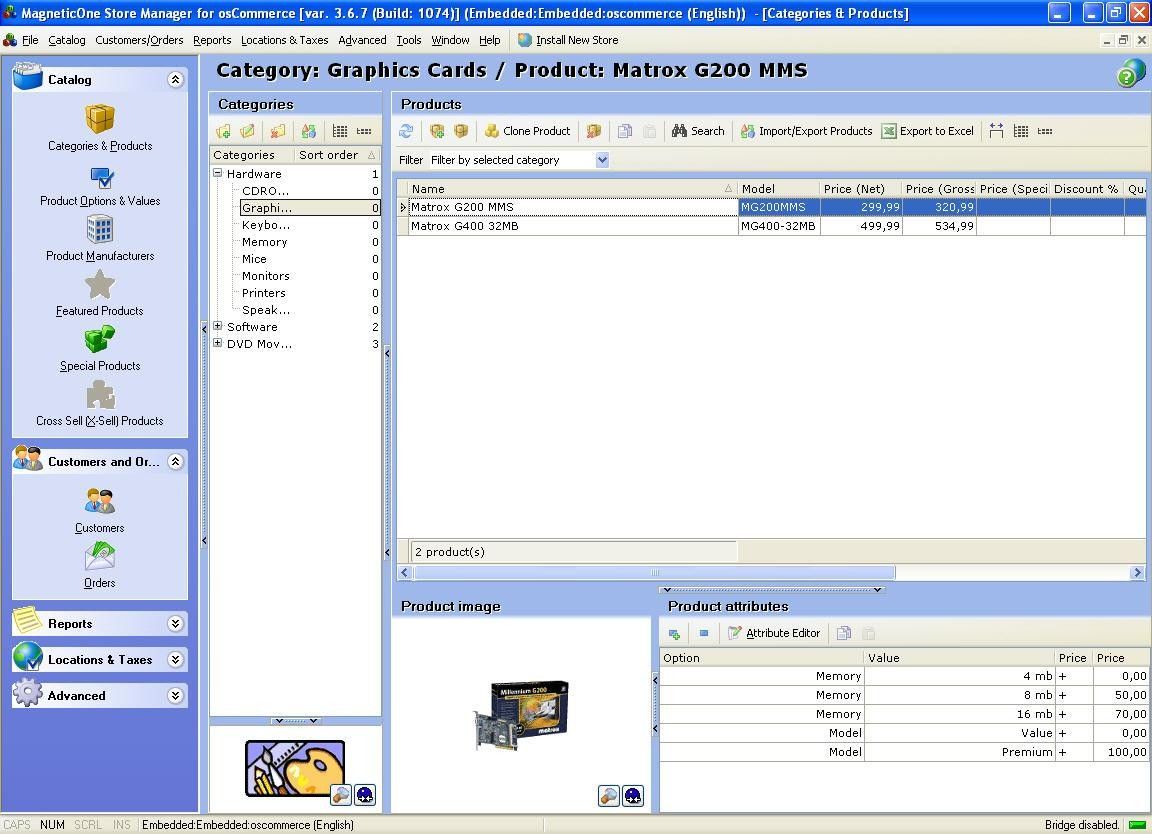The height and width of the screenshot is (834, 1152).
Task: Click the Delete Category icon
Action: pos(279,131)
